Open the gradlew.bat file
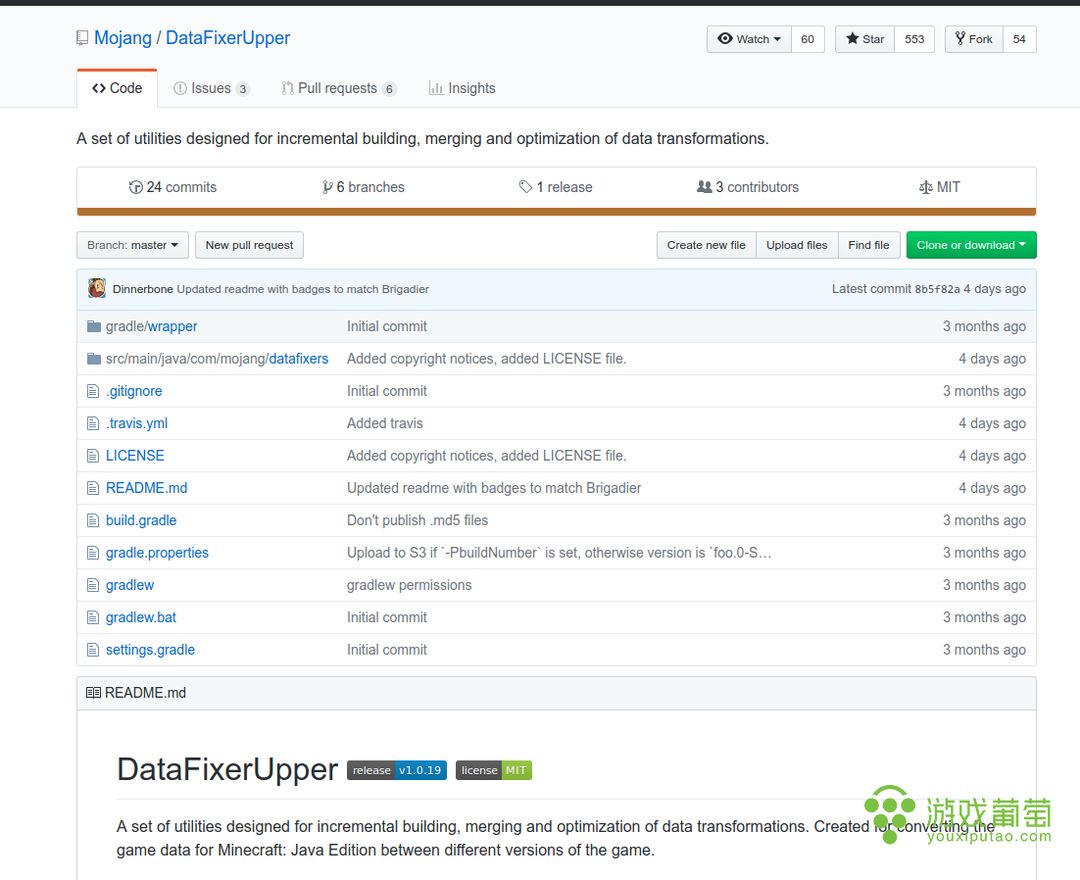This screenshot has width=1080, height=880. (x=141, y=618)
